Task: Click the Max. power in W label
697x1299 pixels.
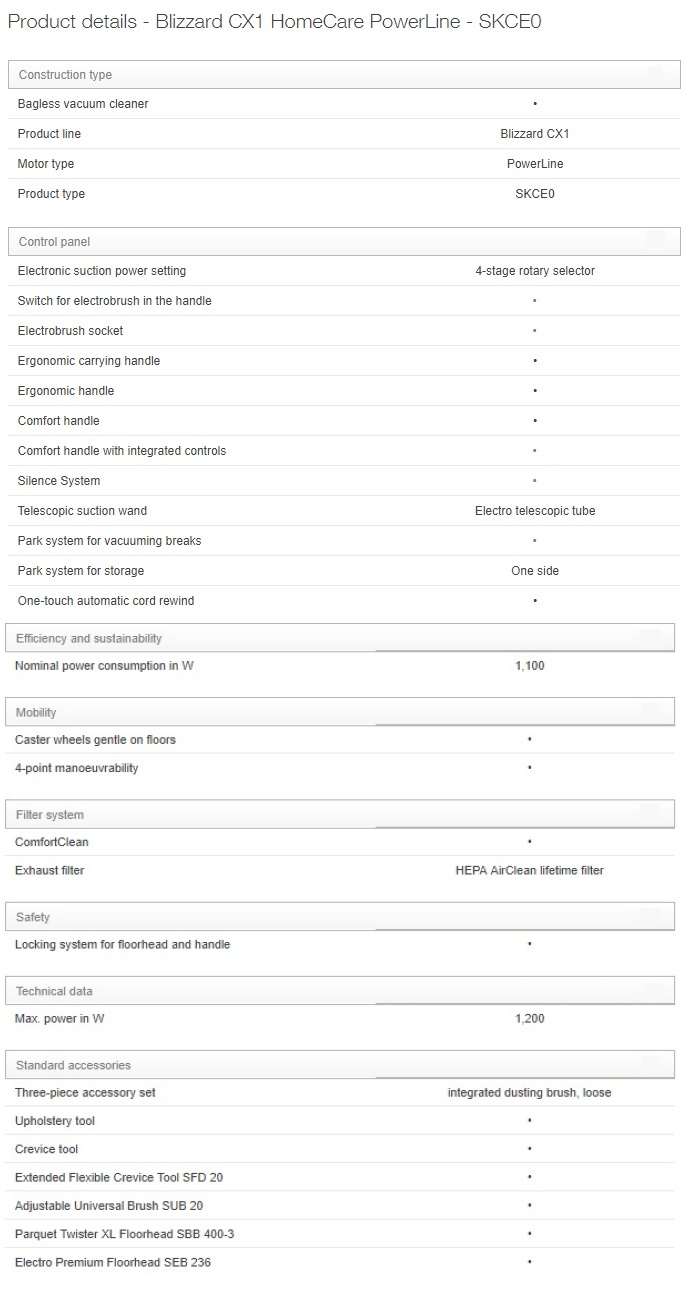Action: [60, 1019]
